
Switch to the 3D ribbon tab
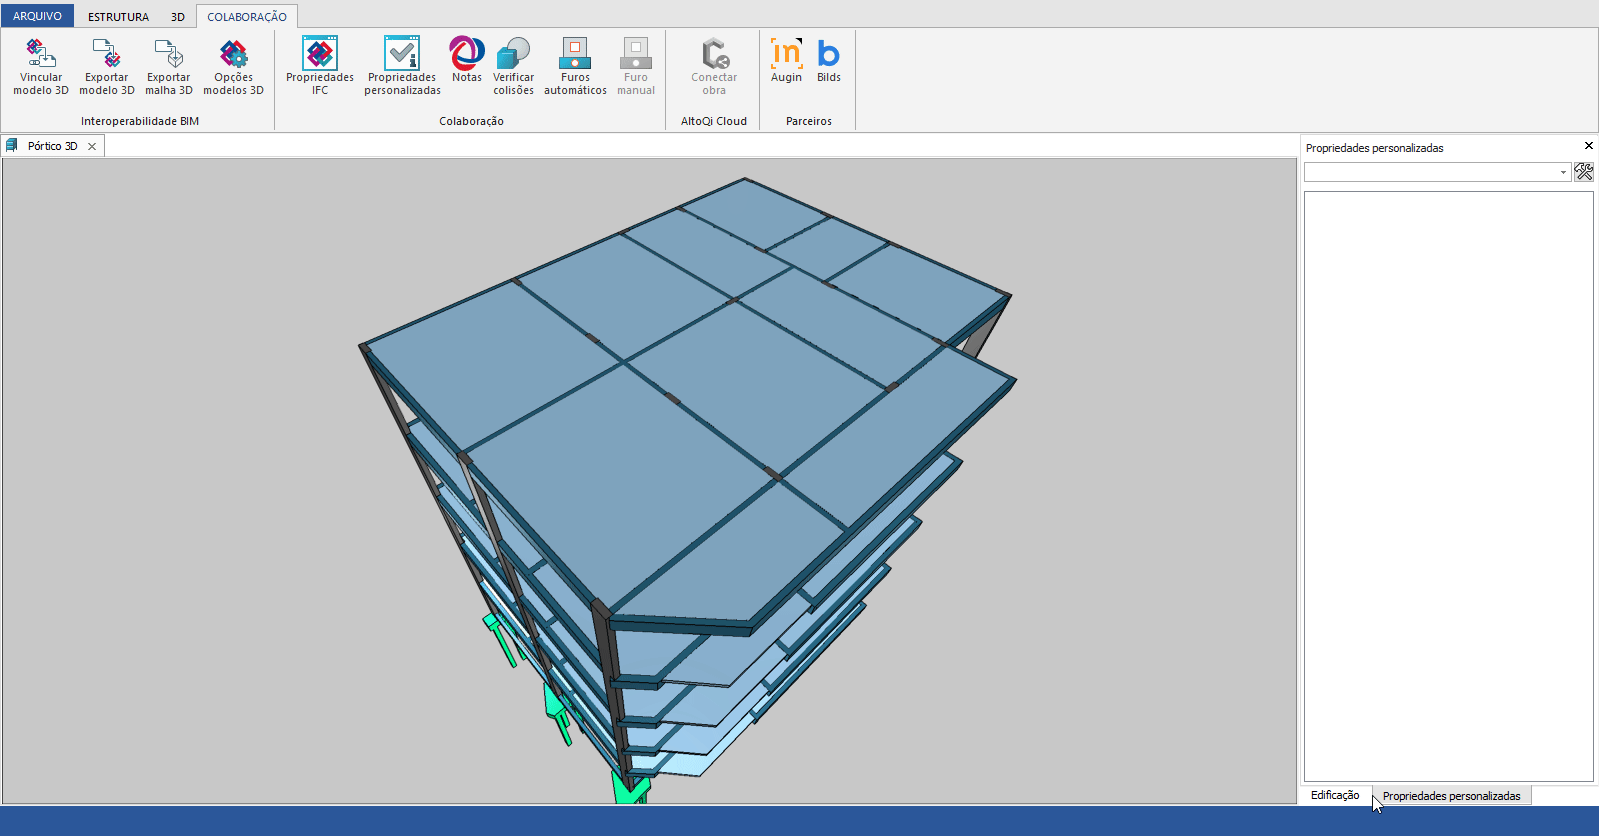point(178,17)
